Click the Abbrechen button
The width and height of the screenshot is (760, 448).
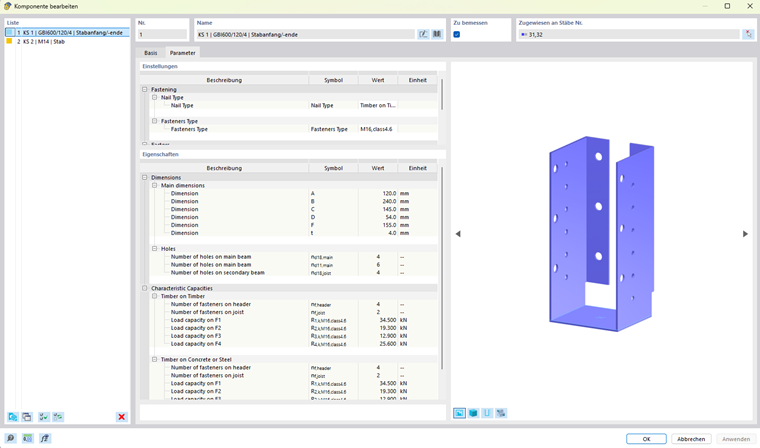tap(691, 439)
